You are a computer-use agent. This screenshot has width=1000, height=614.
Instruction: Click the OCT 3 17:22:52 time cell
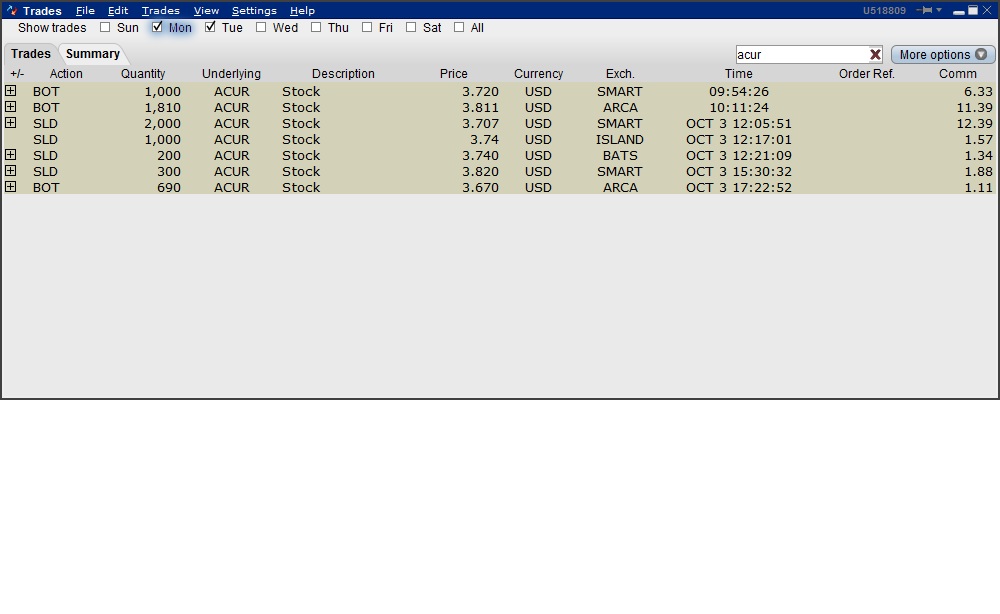739,187
